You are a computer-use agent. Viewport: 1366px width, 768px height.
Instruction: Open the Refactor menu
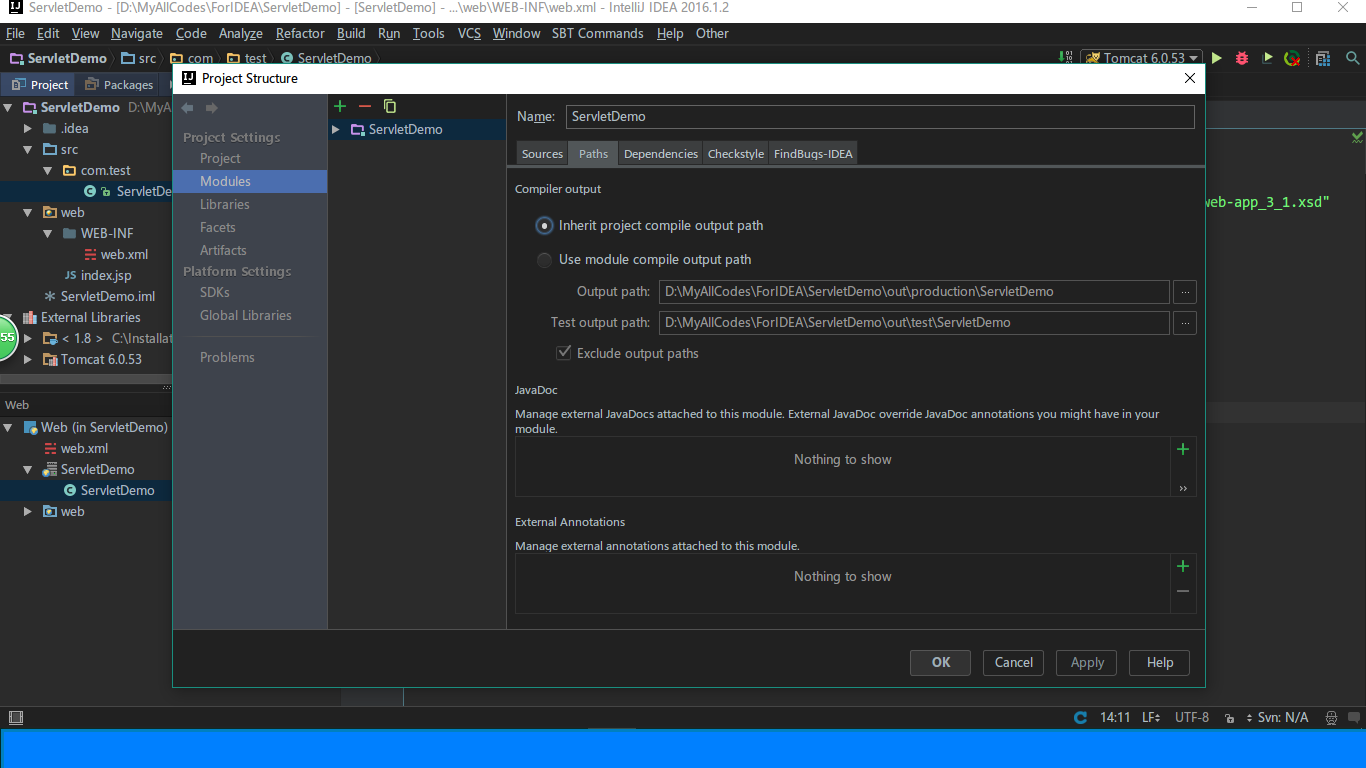[300, 33]
